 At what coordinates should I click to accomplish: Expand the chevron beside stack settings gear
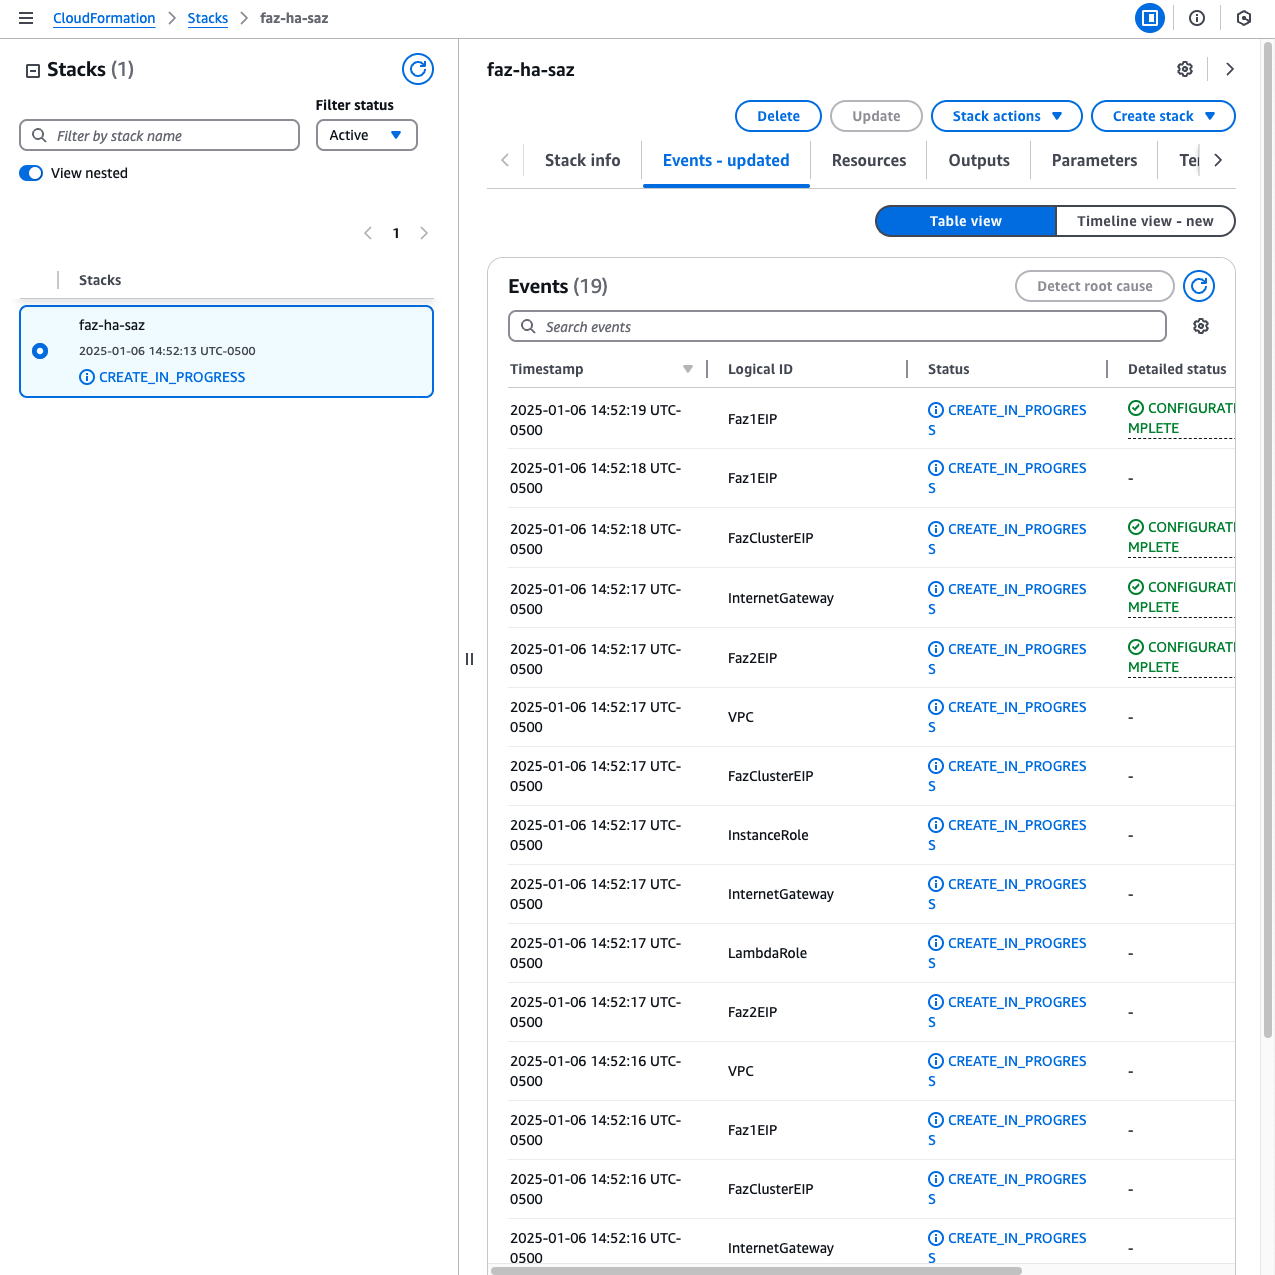[x=1230, y=69]
